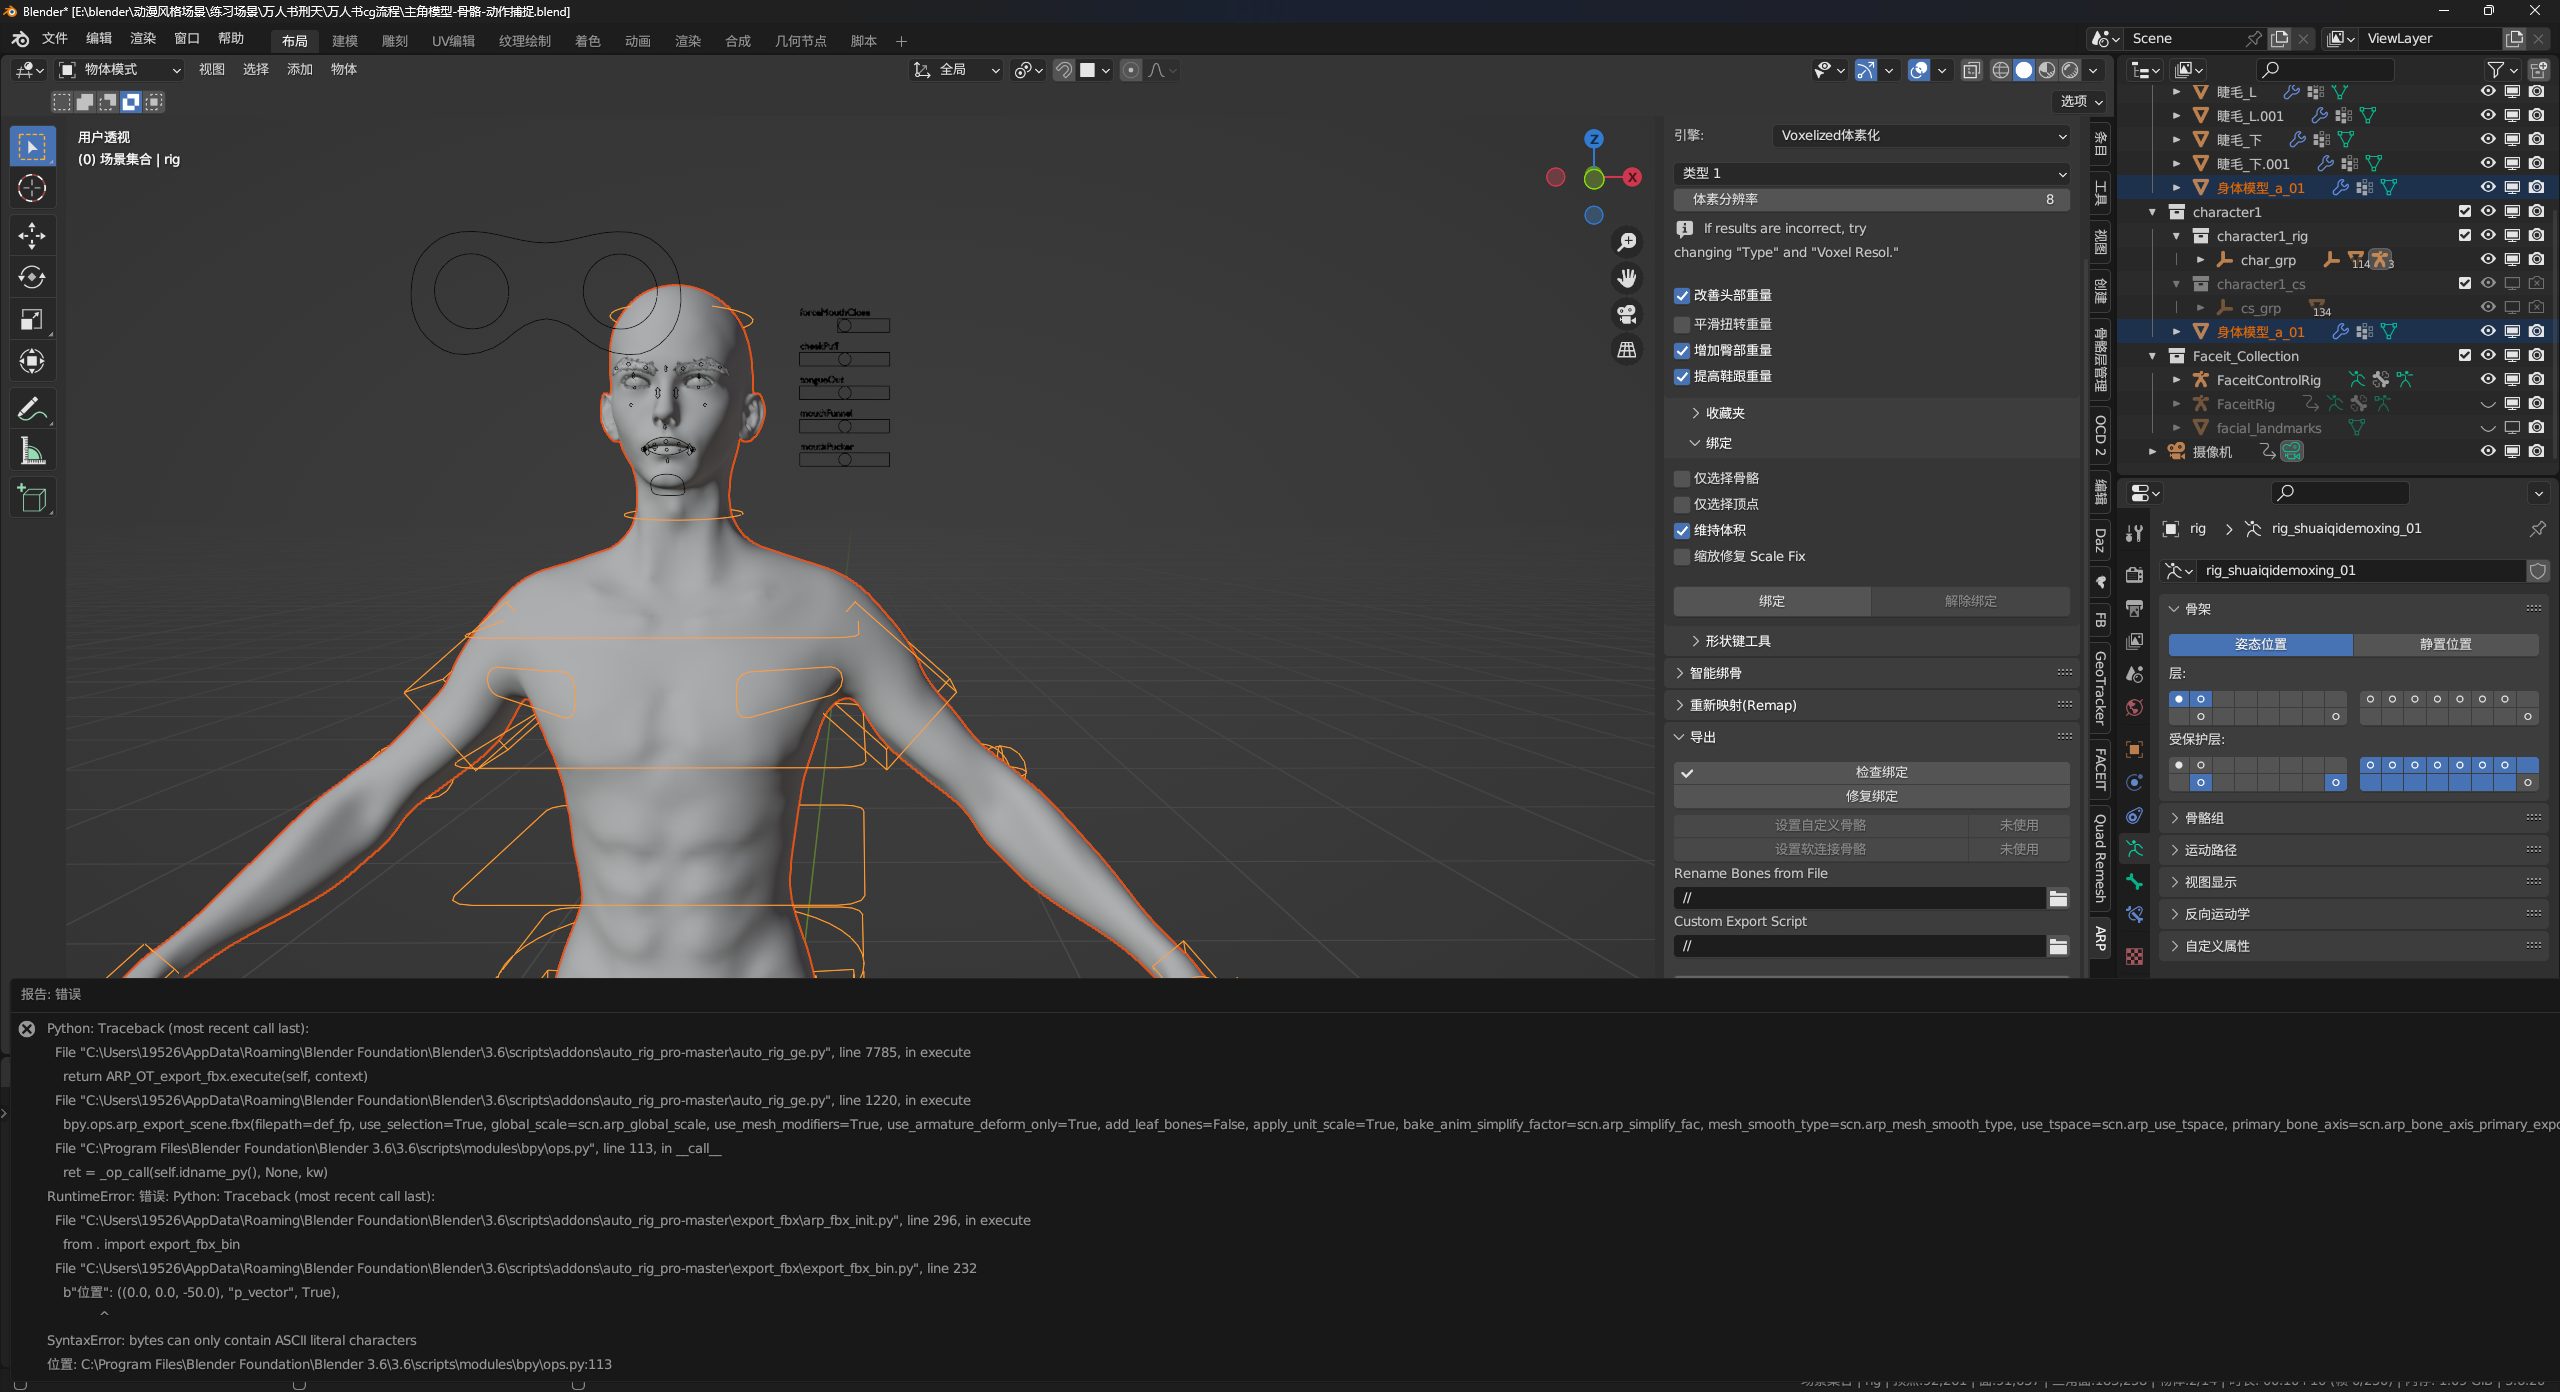The height and width of the screenshot is (1392, 2560).
Task: Open the 文件 menu
Action: [54, 38]
